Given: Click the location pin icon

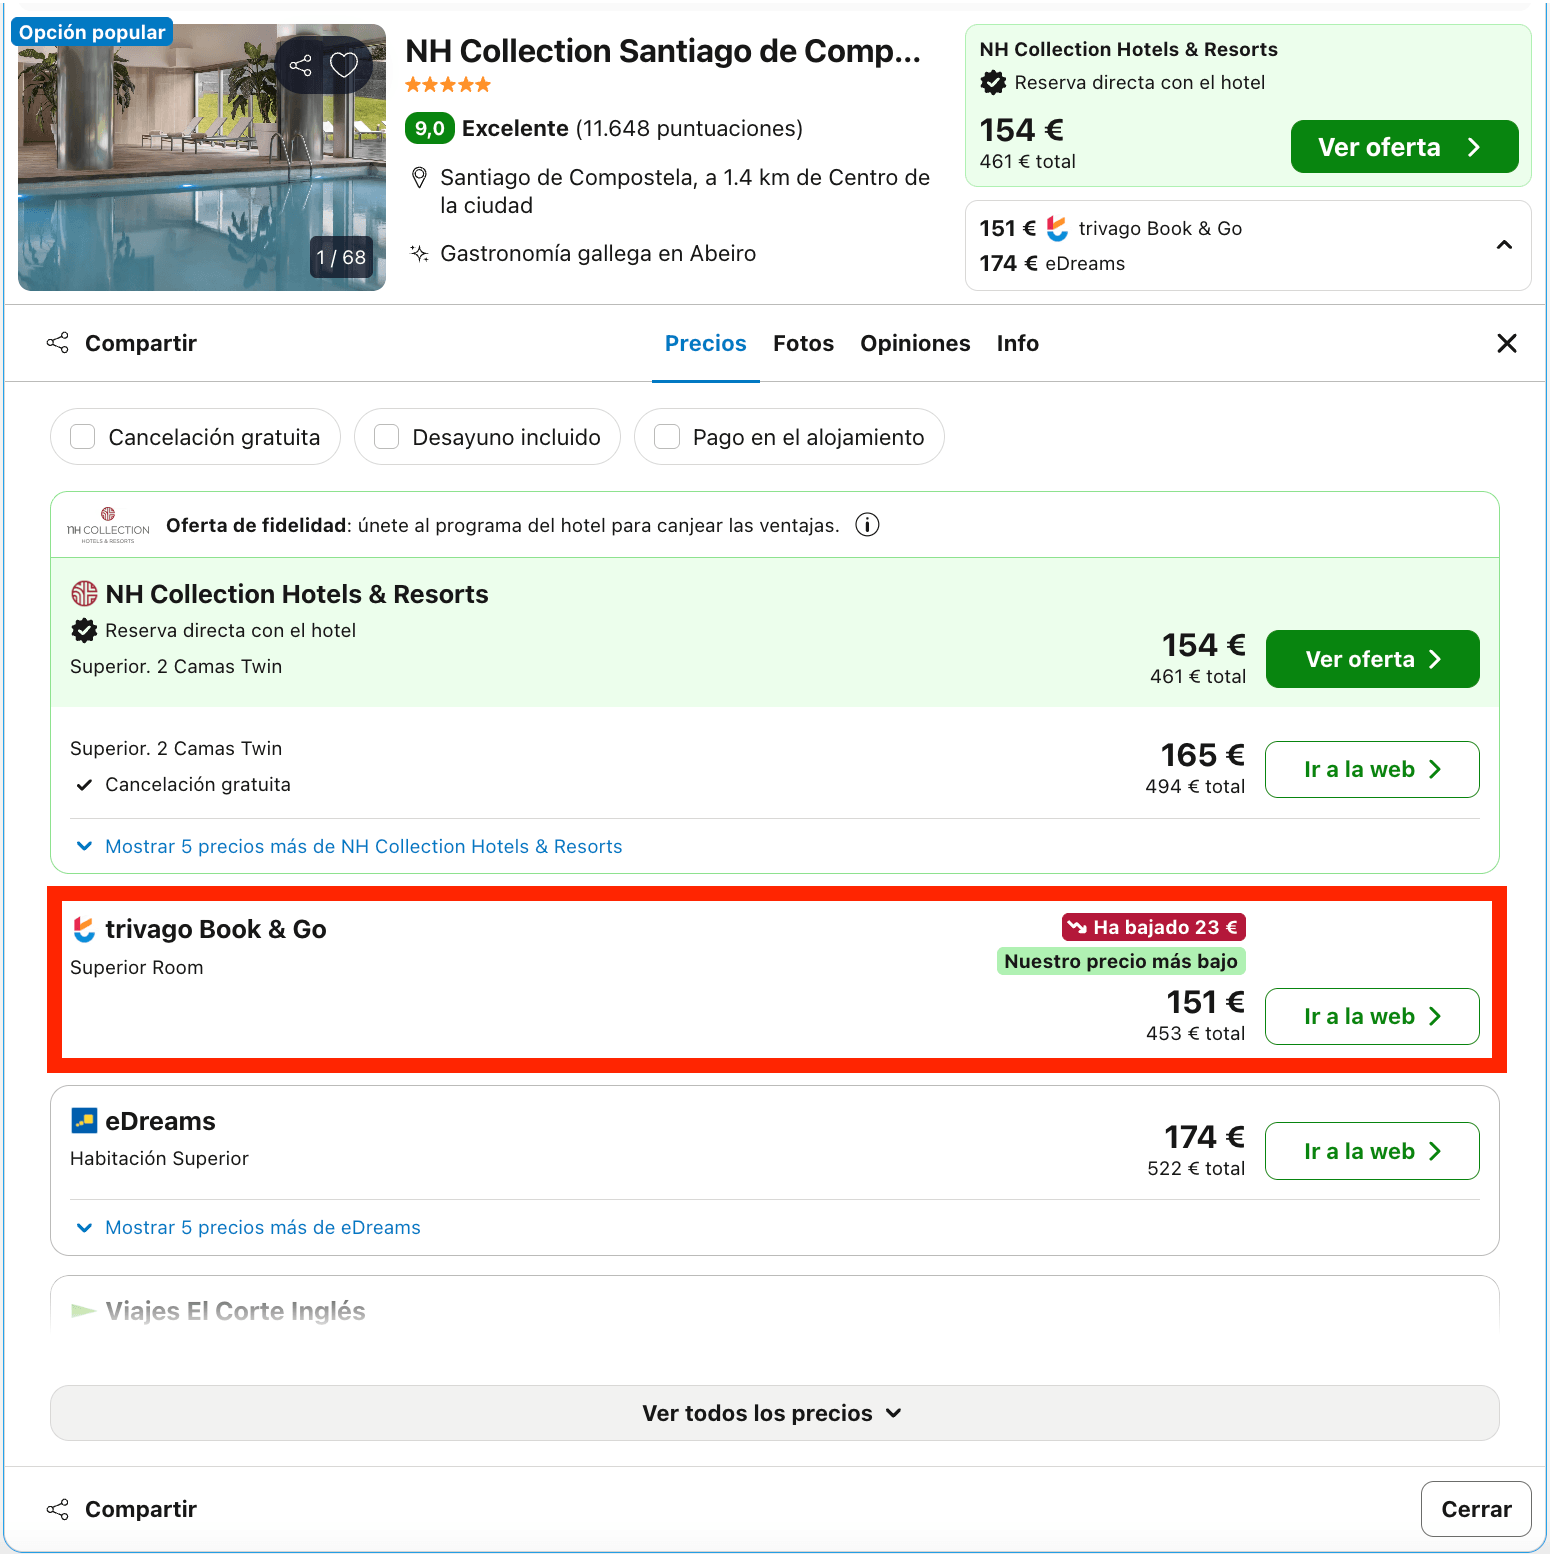Looking at the screenshot, I should [420, 178].
